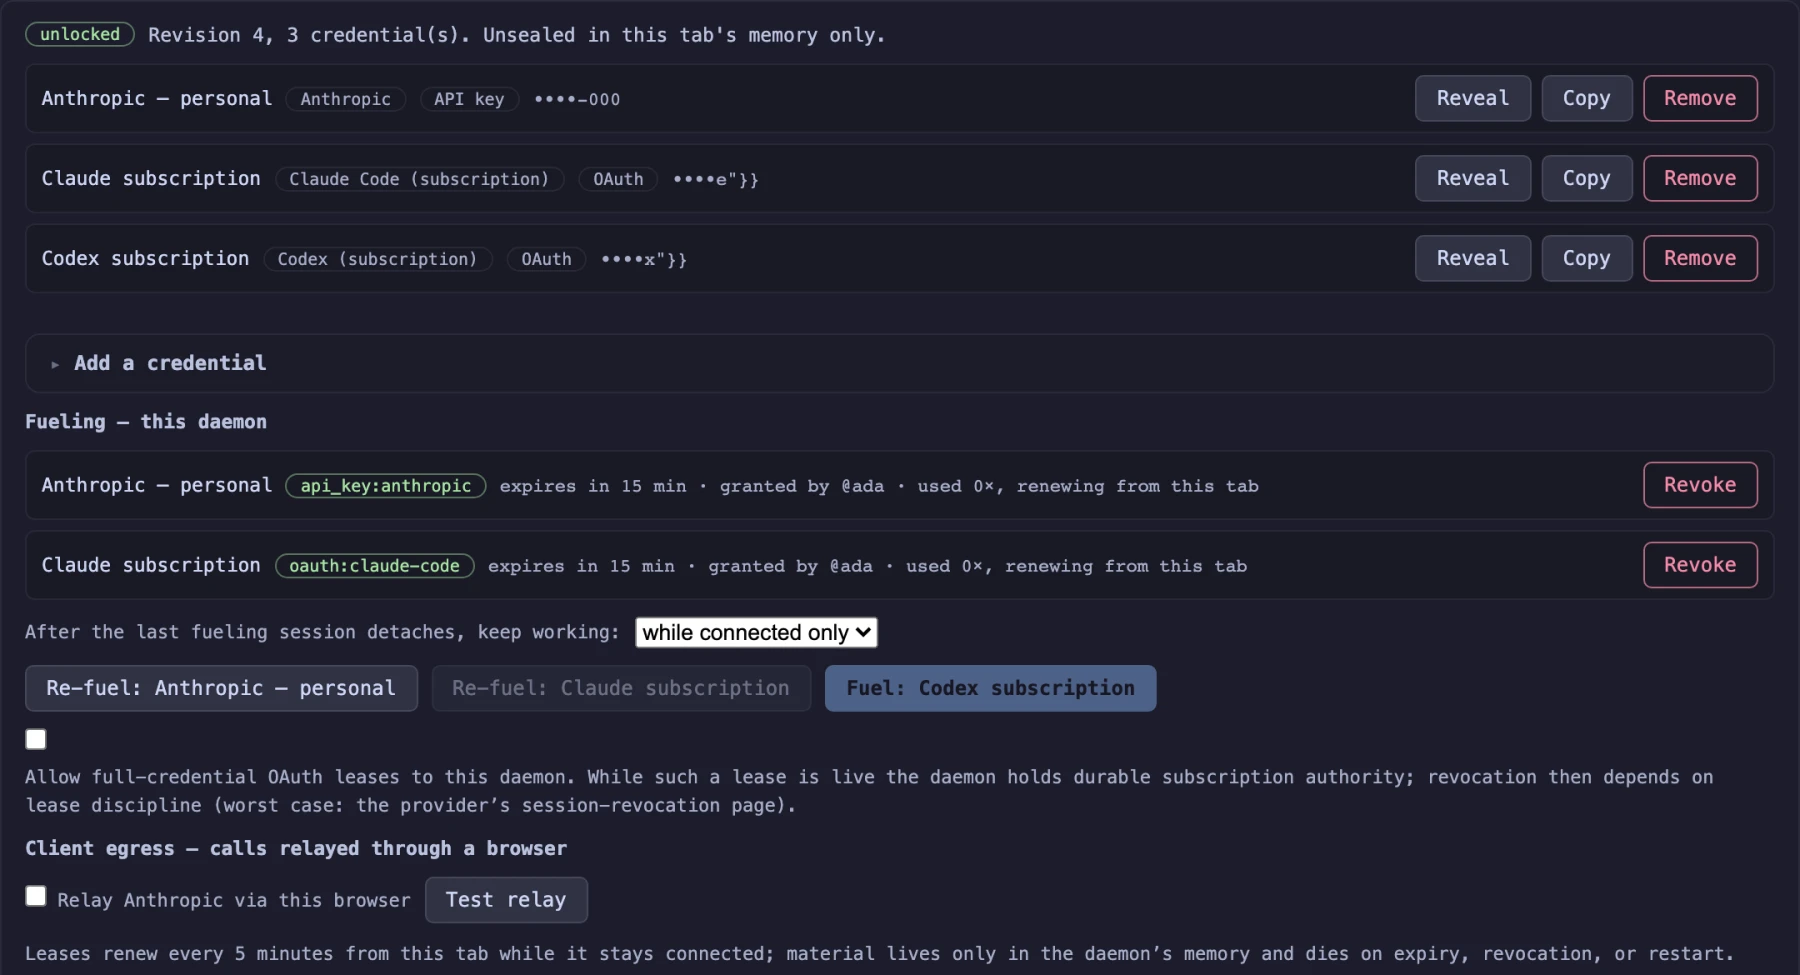This screenshot has height=975, width=1800.
Task: Click the masked value ••••-000
Action: 577,99
